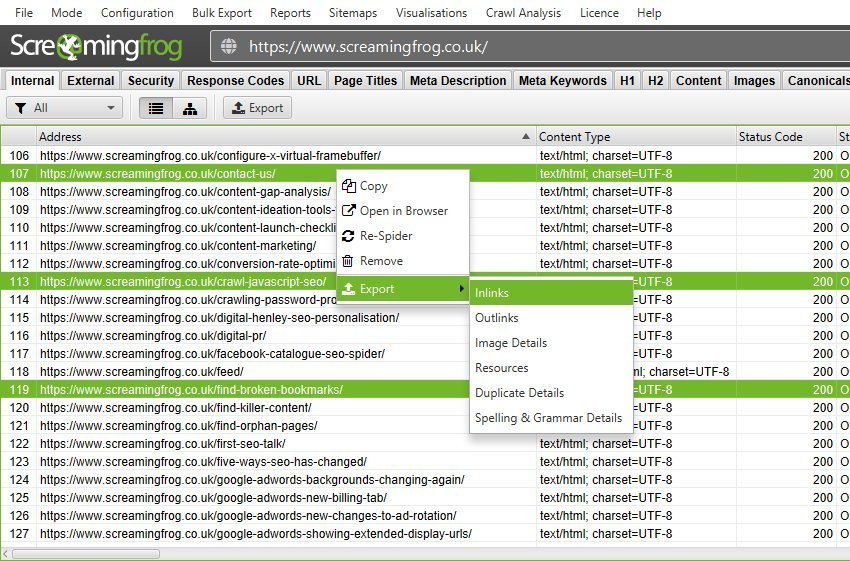Choose Open in Browser from context menu
The height and width of the screenshot is (562, 850).
pyautogui.click(x=403, y=211)
